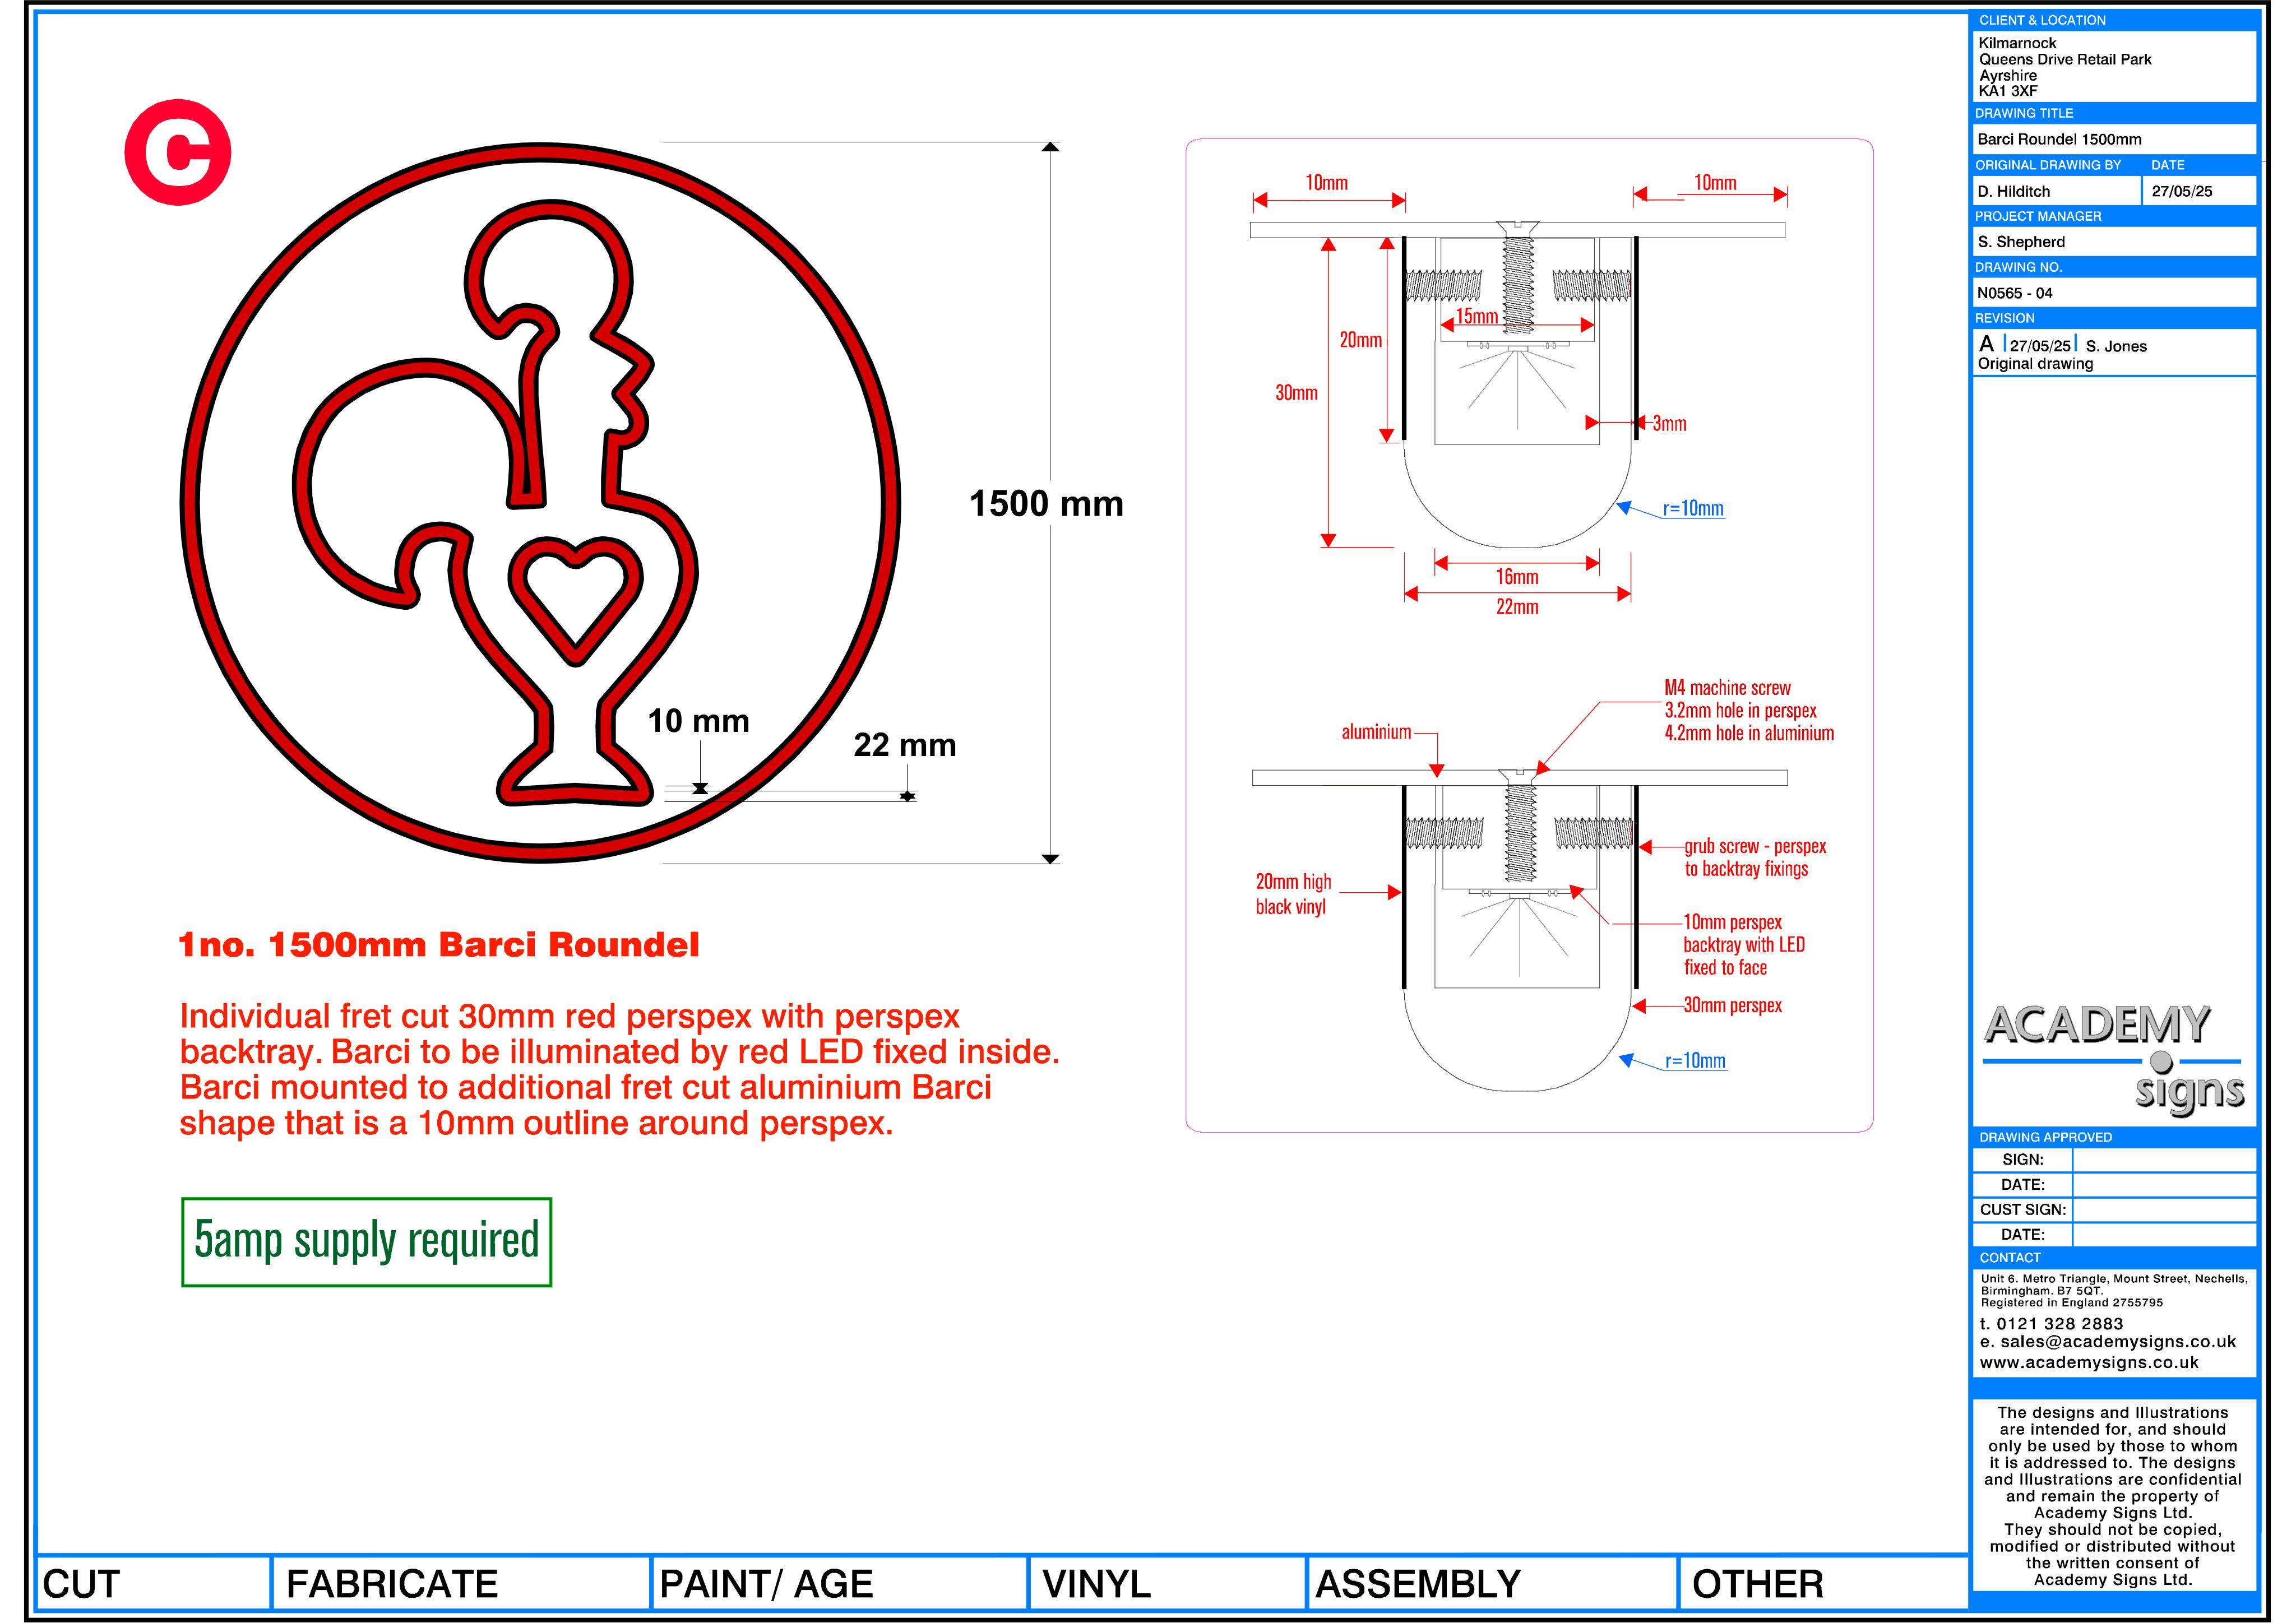The width and height of the screenshot is (2296, 1623).
Task: Click the revision entry 'Original drawing'
Action: click(x=2035, y=364)
